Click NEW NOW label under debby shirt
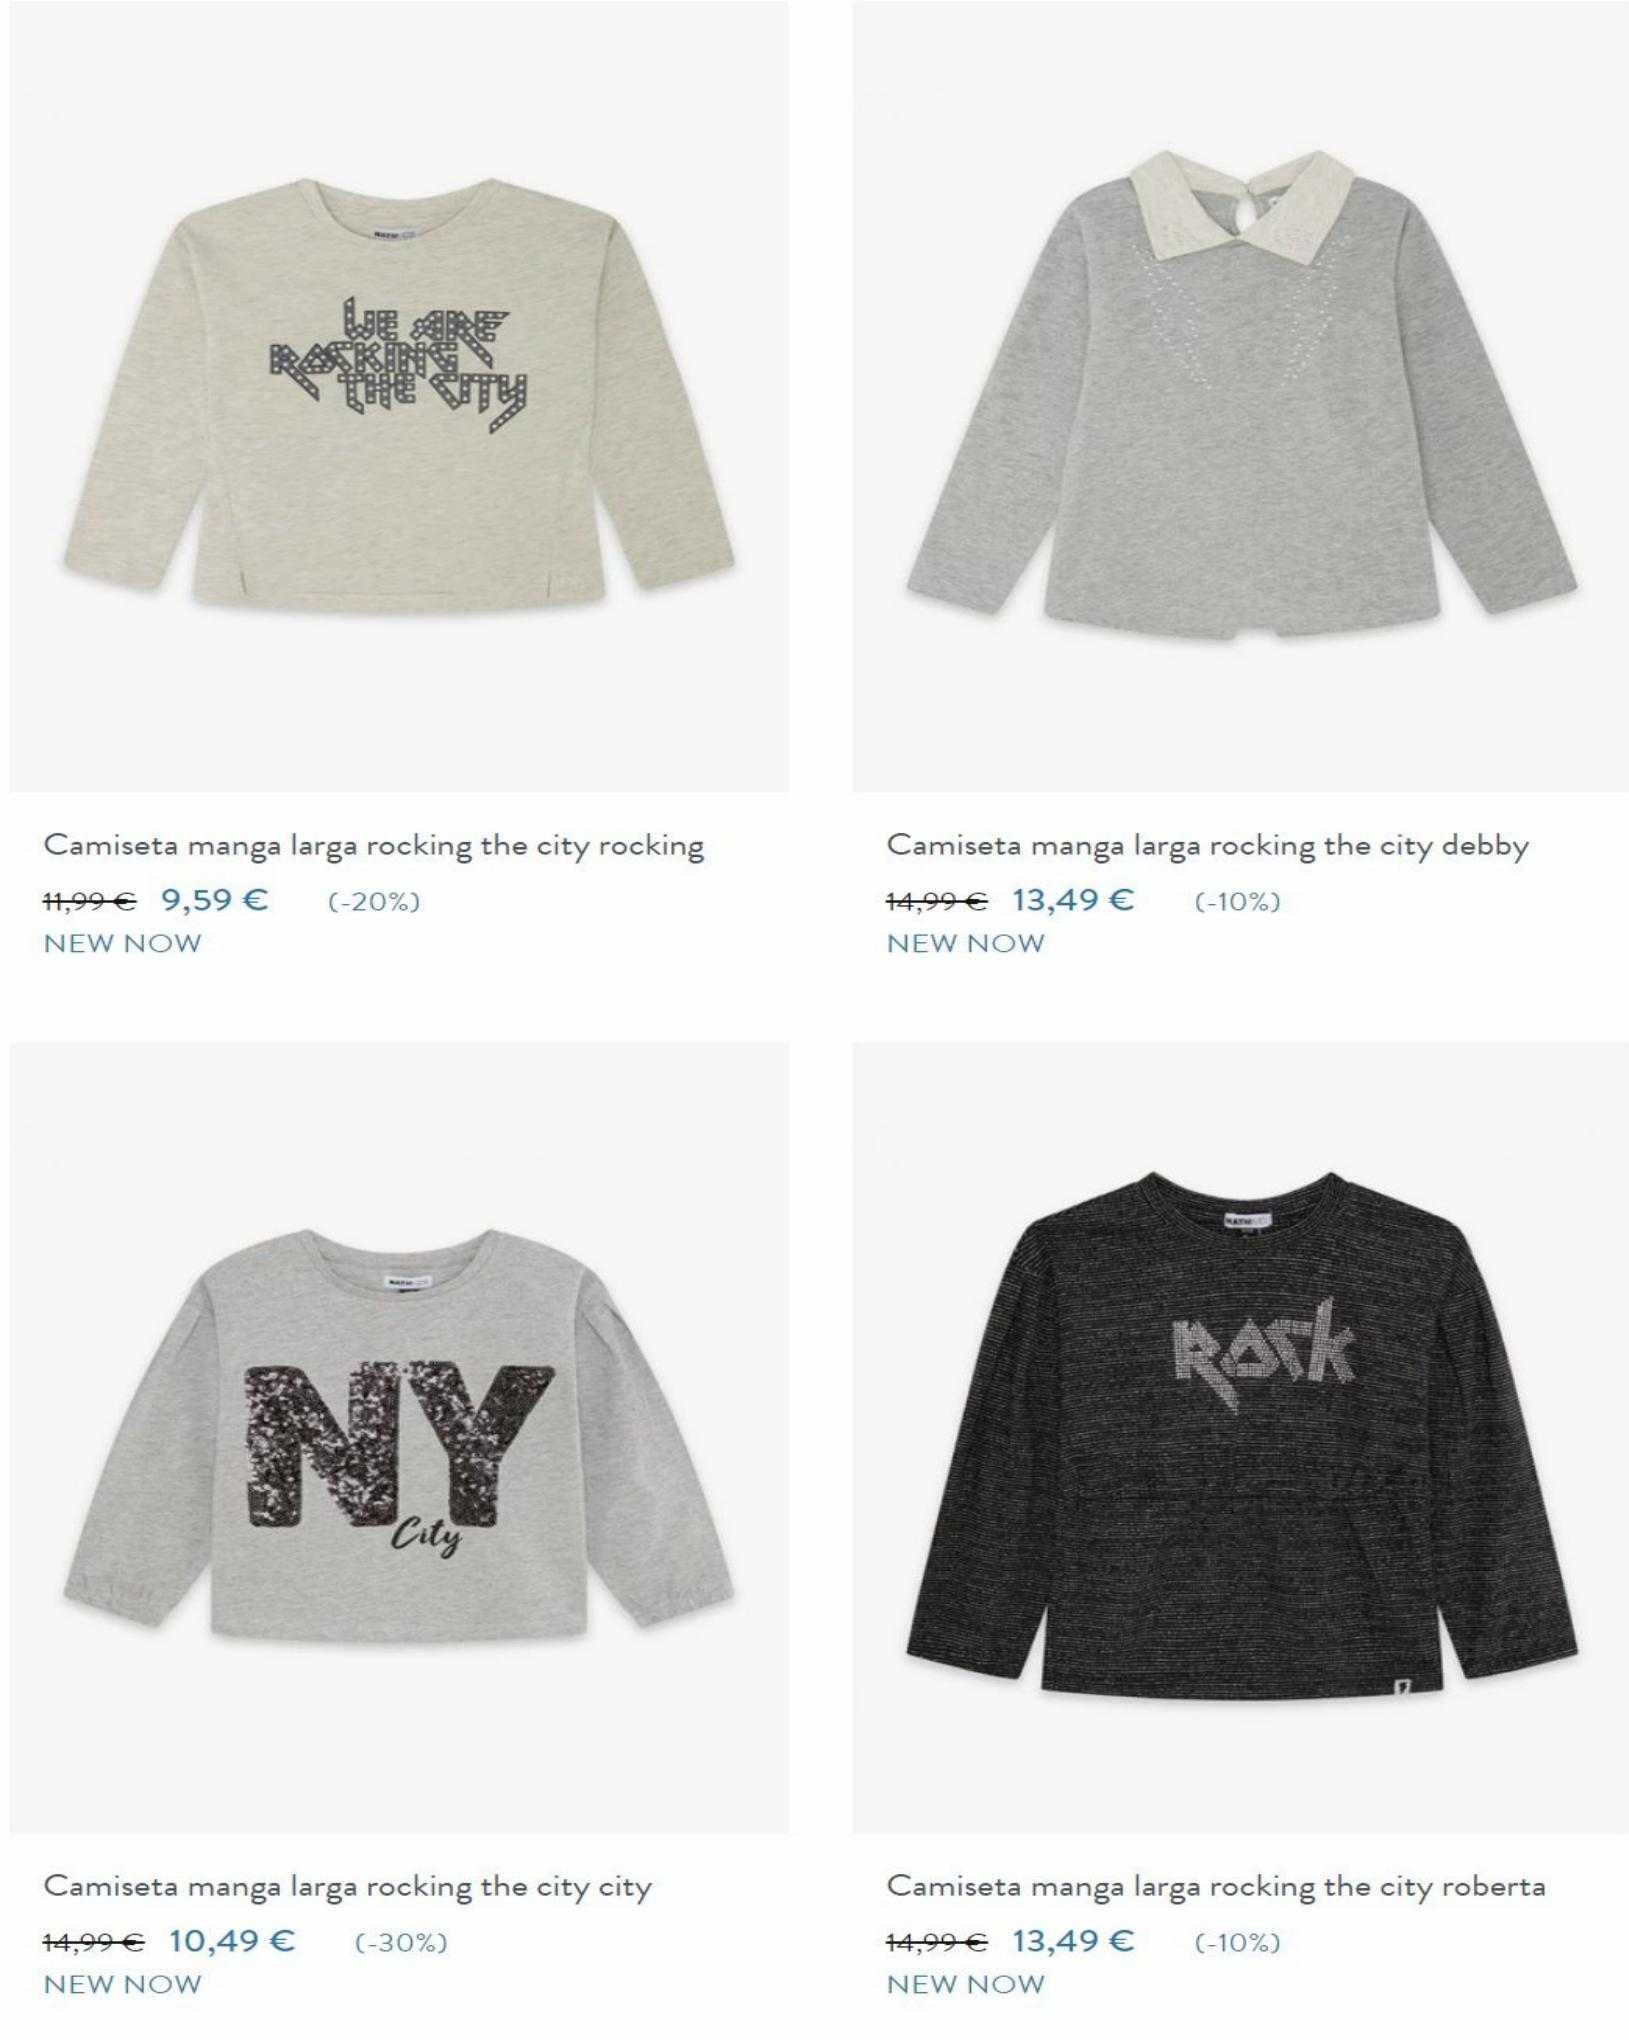Screen dimensions: 1629x2040 (x=965, y=943)
